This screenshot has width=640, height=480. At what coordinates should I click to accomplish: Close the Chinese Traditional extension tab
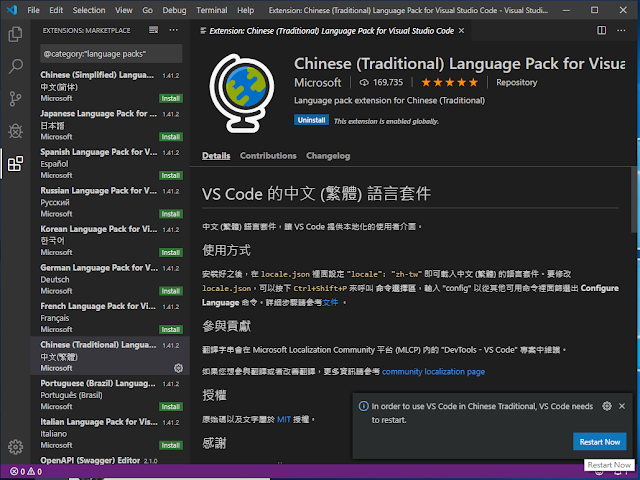461,31
